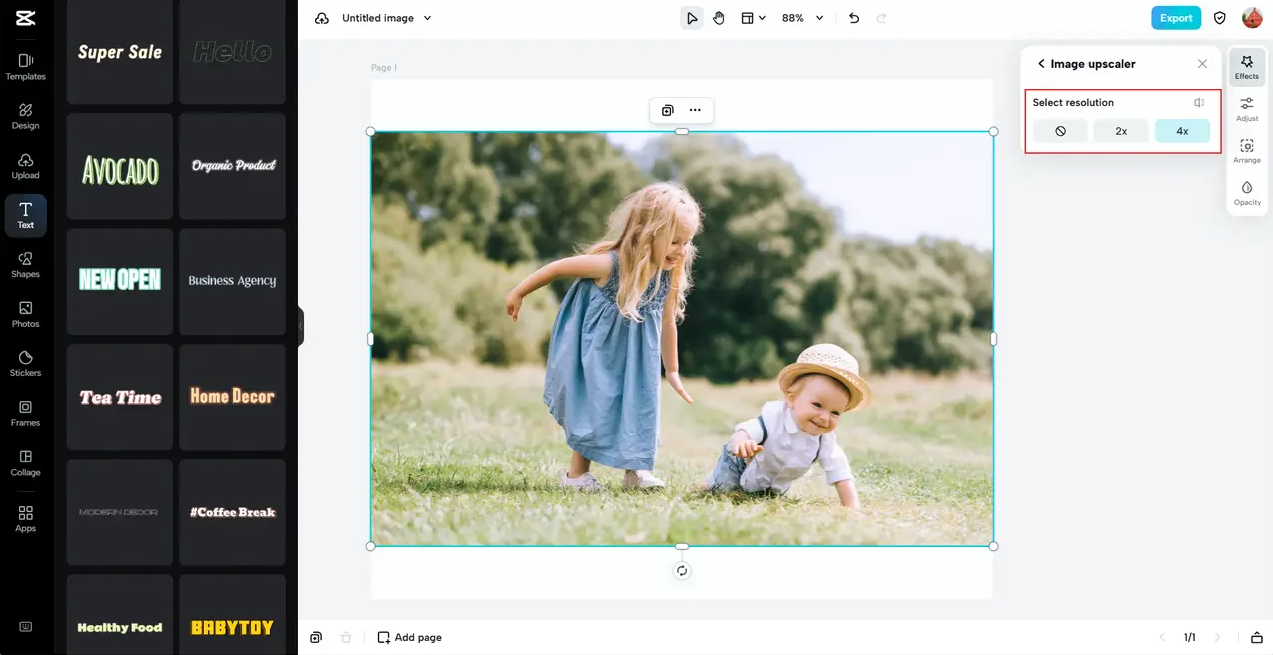Click the rotate handle below image
1273x655 pixels.
pos(682,571)
